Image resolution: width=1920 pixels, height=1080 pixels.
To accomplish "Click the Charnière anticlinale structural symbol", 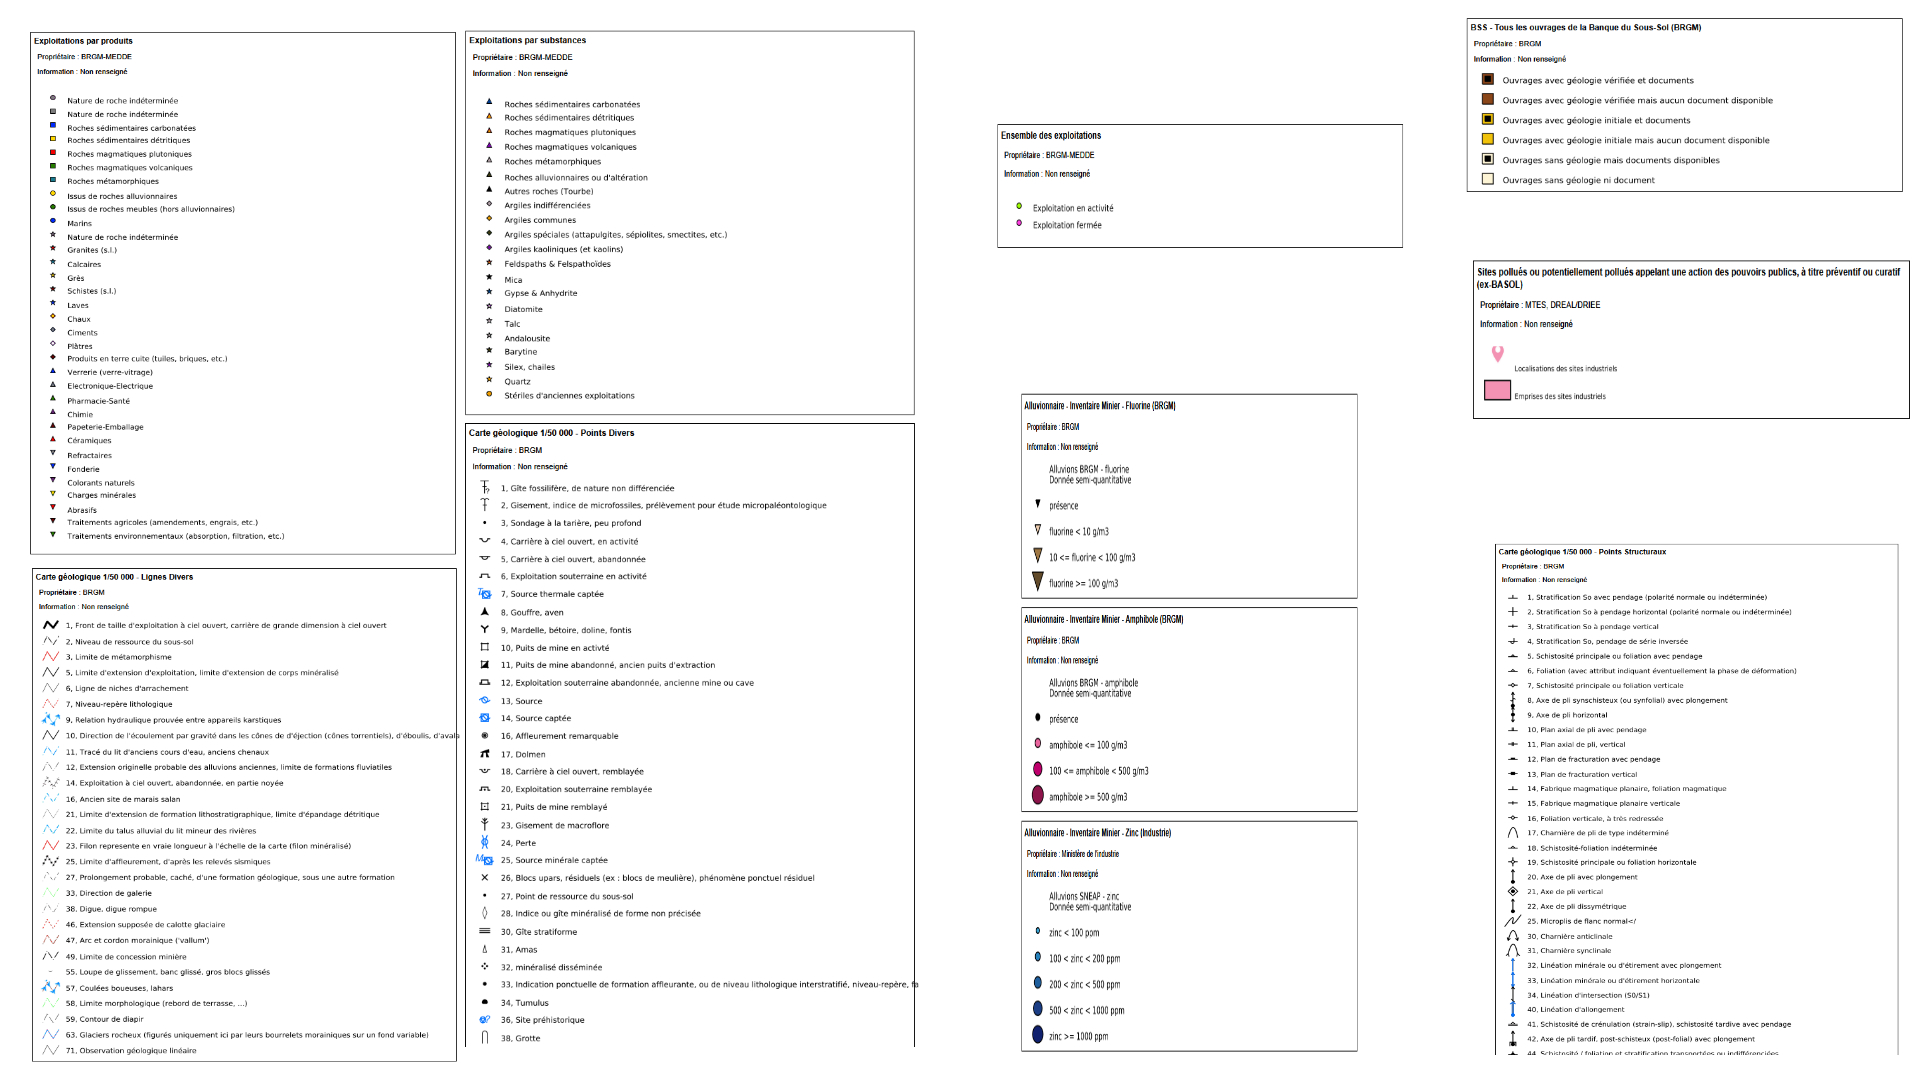I will click(x=1513, y=937).
